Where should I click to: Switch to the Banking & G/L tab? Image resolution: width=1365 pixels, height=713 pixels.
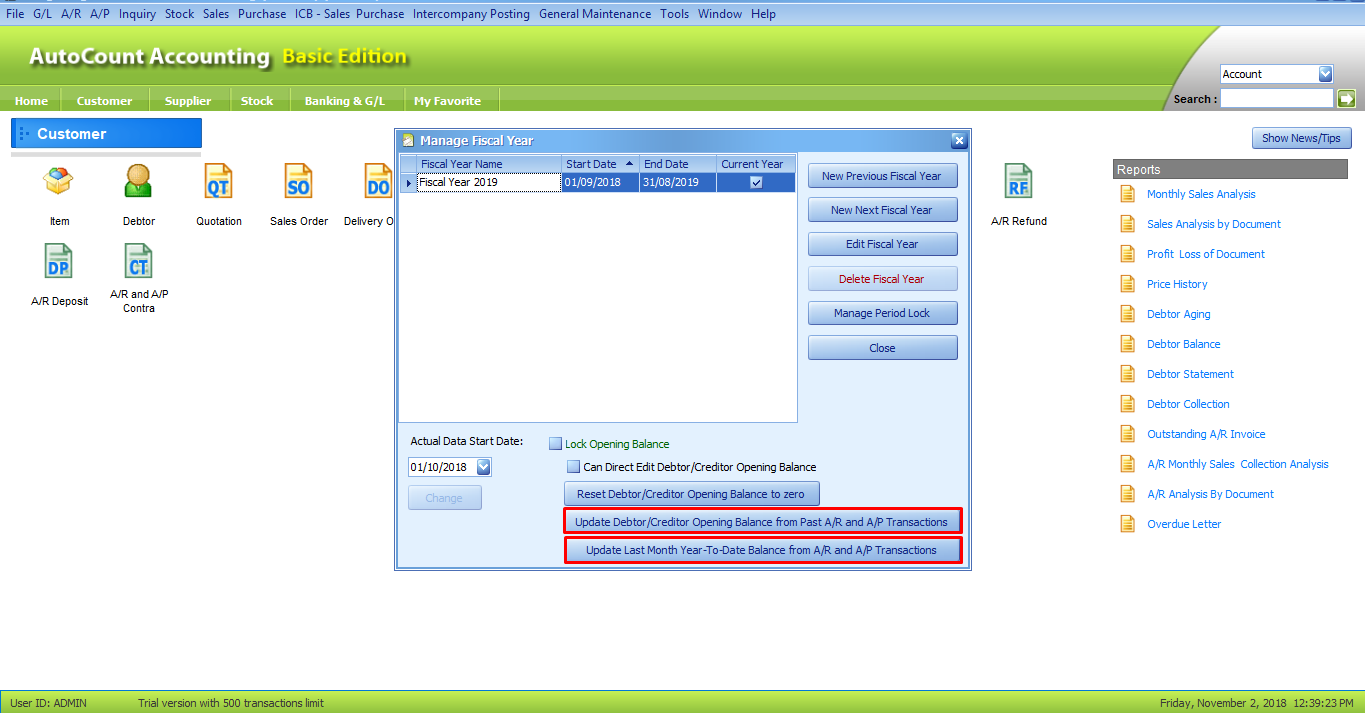[345, 101]
